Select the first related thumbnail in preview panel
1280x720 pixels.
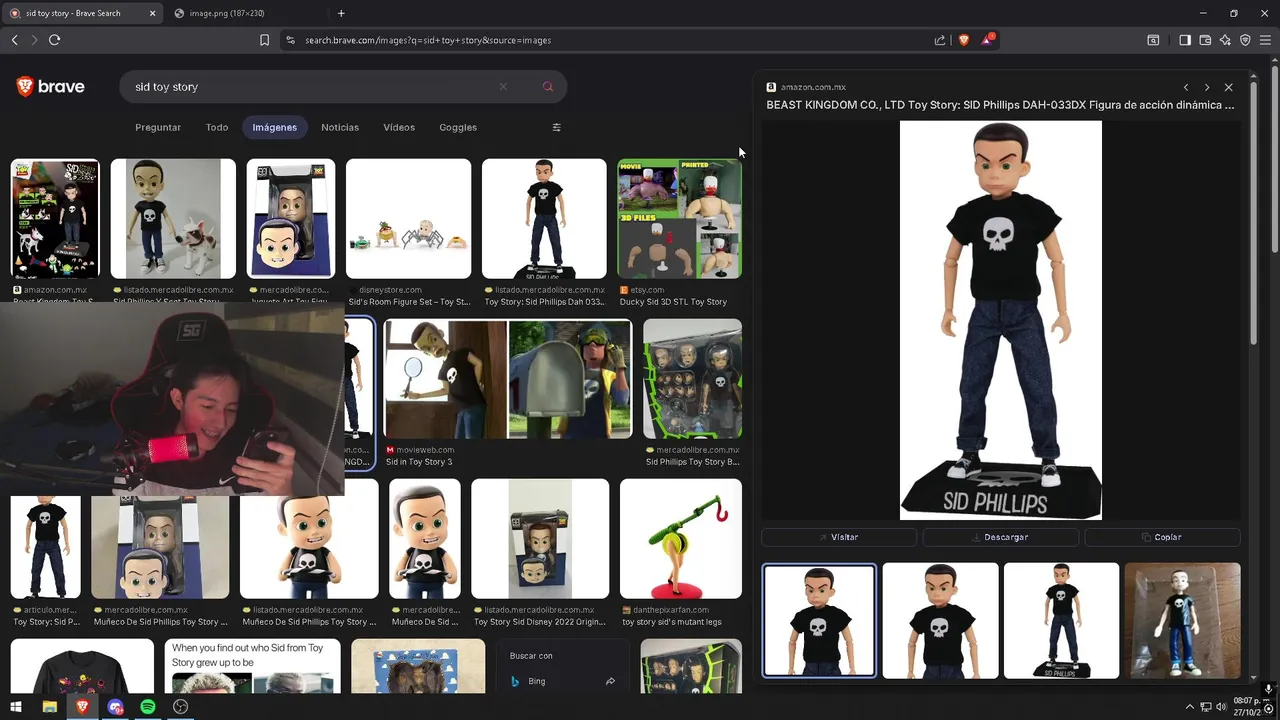(x=819, y=621)
